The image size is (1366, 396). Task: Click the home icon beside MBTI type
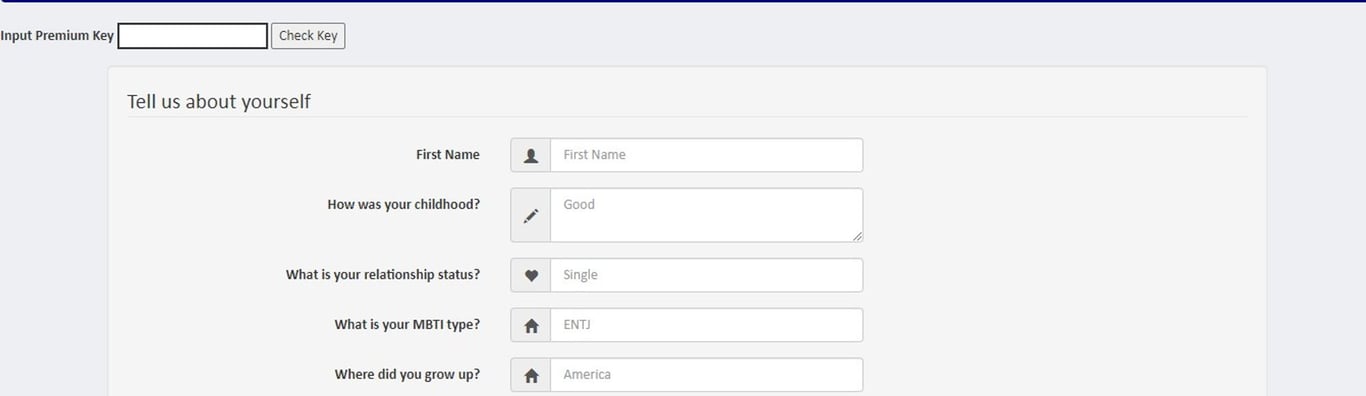[531, 325]
